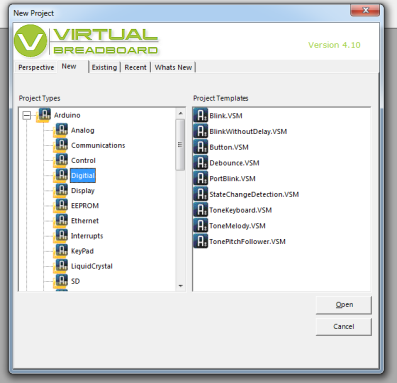Select the SD tree item label
This screenshot has height=383, width=397.
(x=75, y=281)
